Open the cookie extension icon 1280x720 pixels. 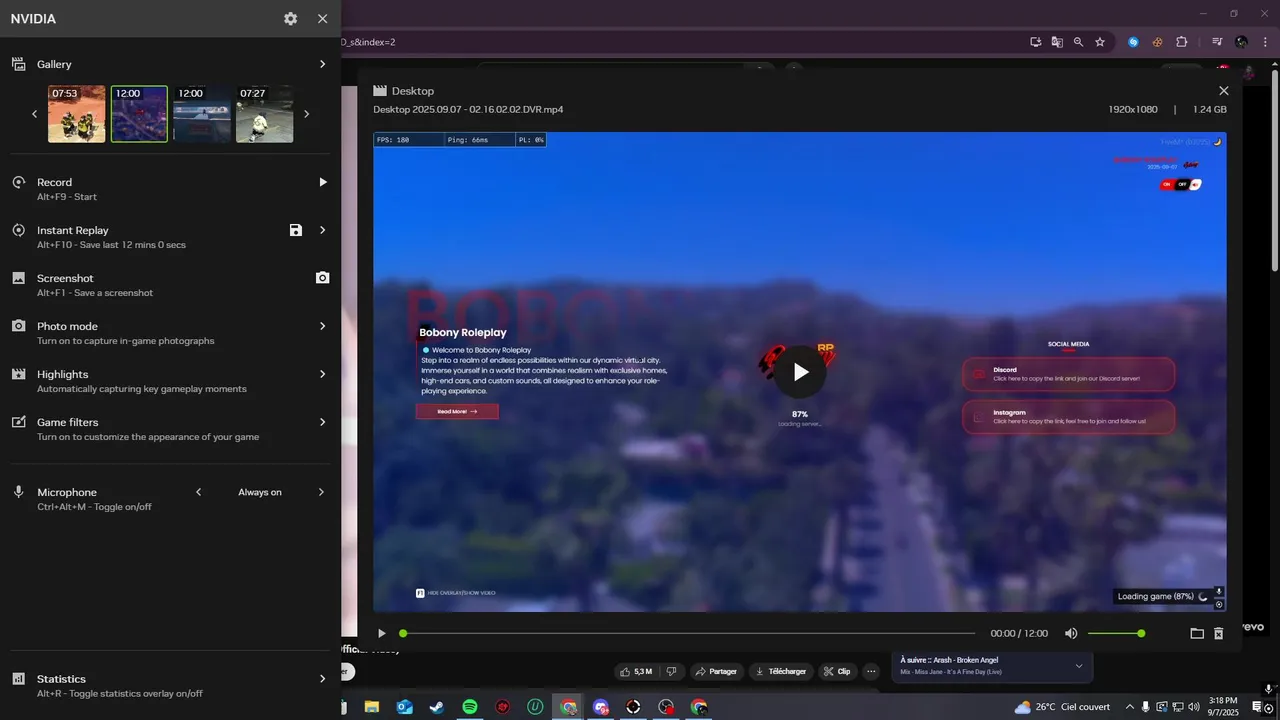tap(1157, 42)
